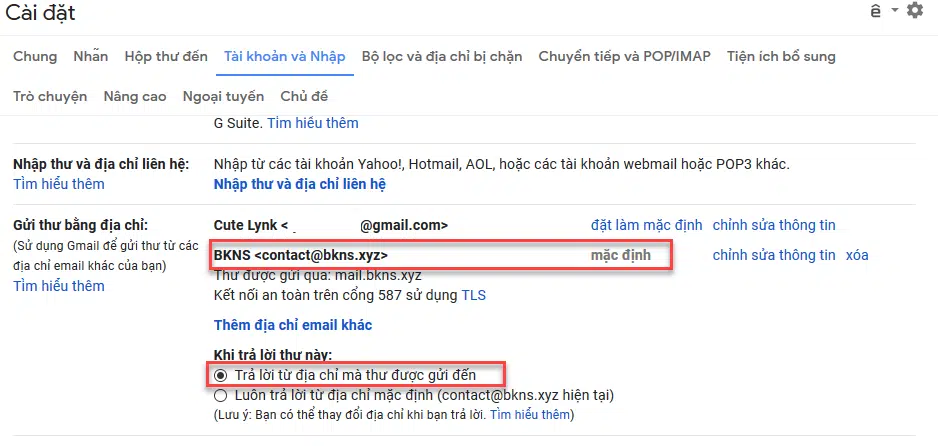Switch to the Chủ đề tab
This screenshot has width=938, height=446.
(304, 96)
